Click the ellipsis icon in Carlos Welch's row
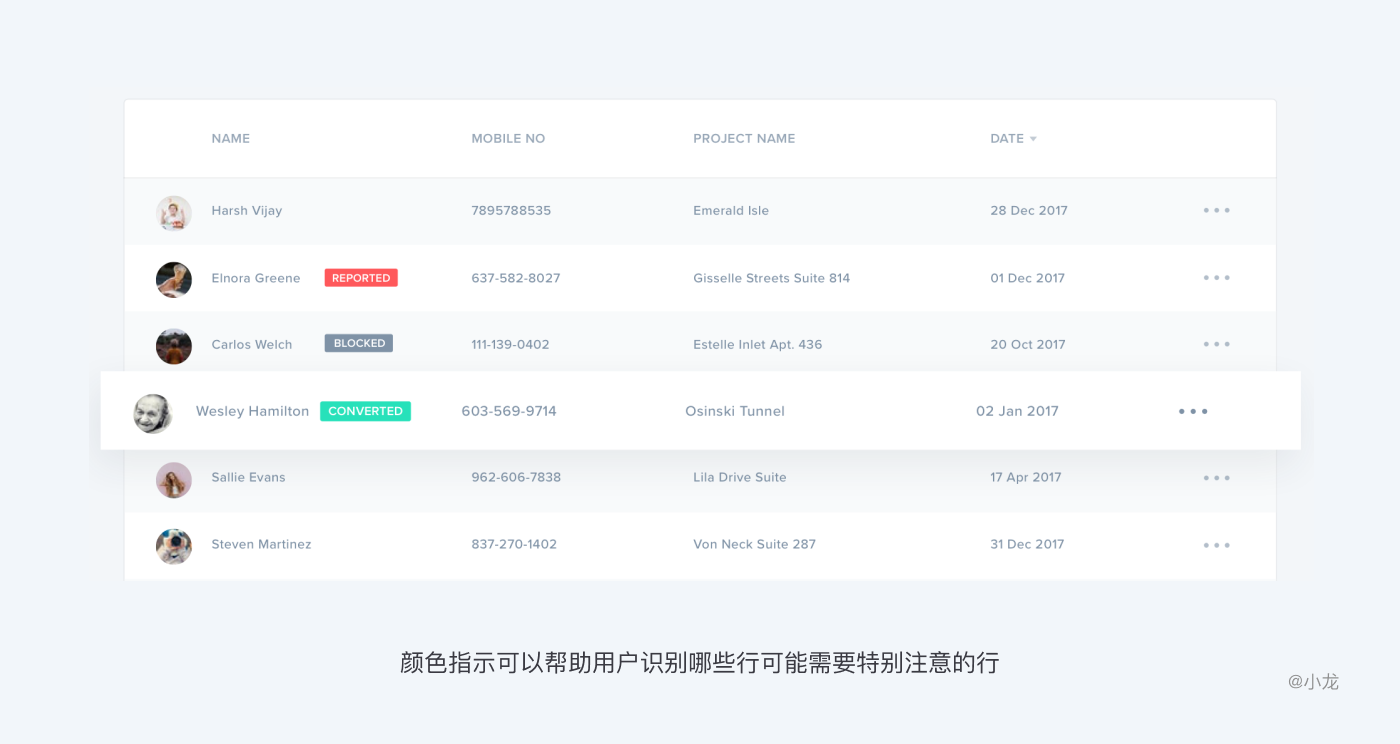Viewport: 1400px width, 744px height. (1216, 344)
